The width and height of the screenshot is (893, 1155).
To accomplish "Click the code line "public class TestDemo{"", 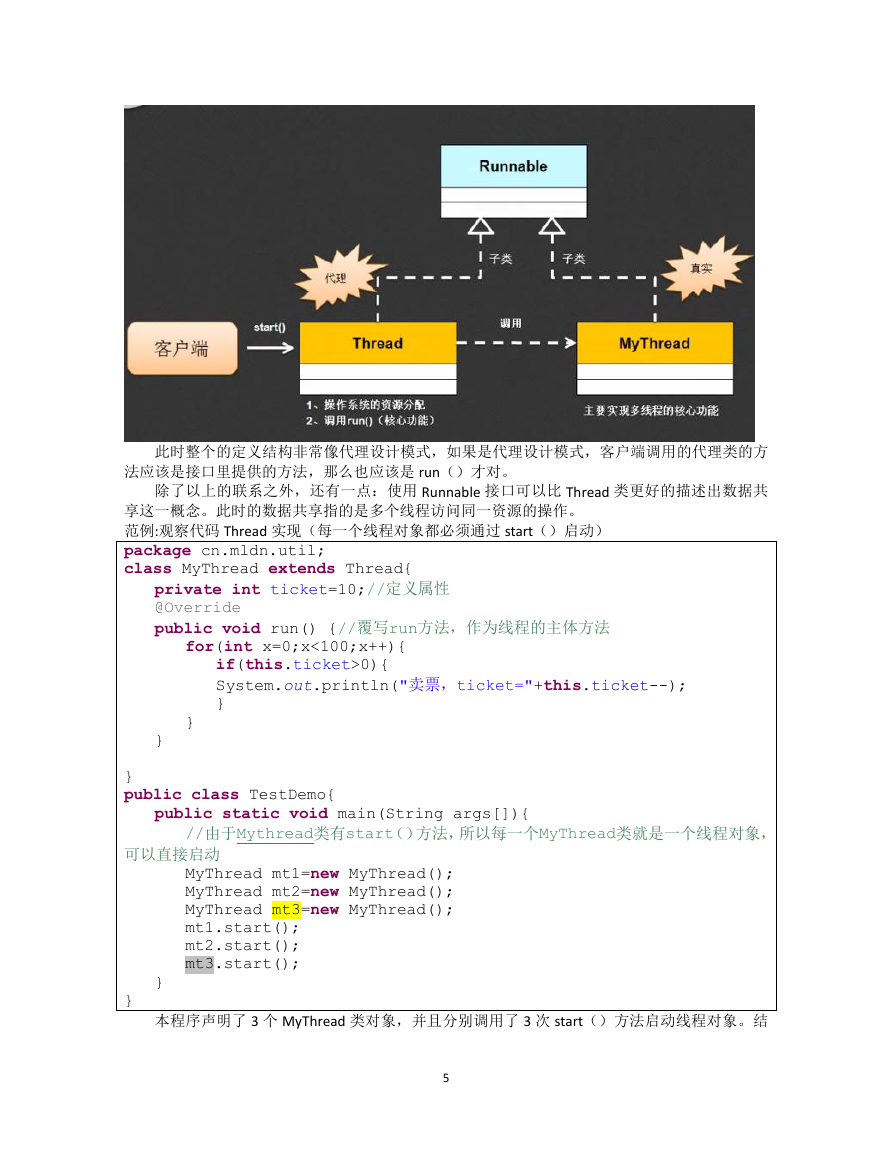I will (229, 795).
